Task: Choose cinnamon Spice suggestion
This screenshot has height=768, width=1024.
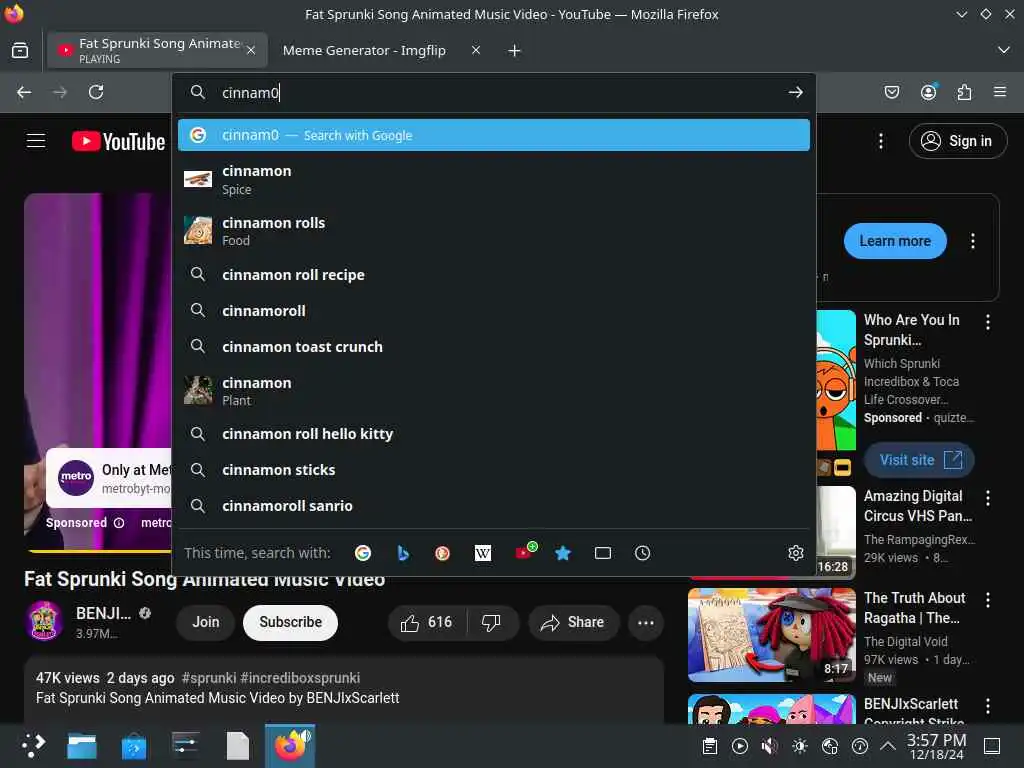Action: pos(494,180)
